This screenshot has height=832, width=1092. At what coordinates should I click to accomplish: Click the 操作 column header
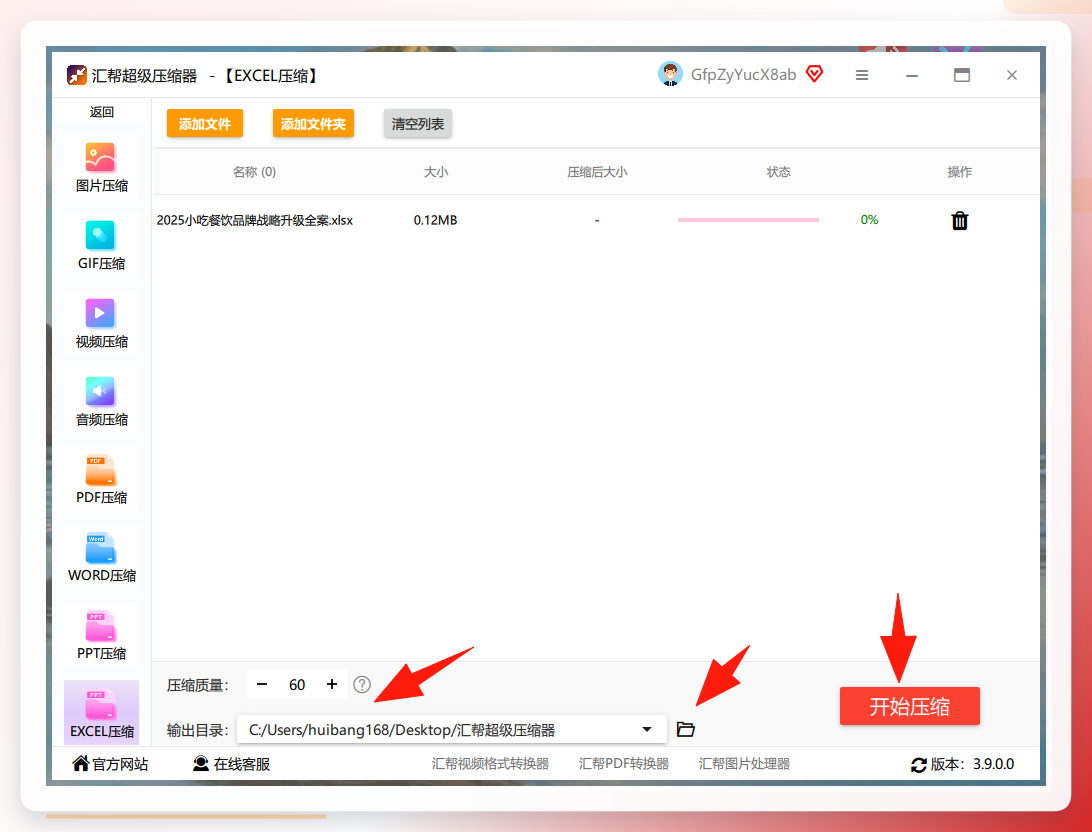(960, 172)
